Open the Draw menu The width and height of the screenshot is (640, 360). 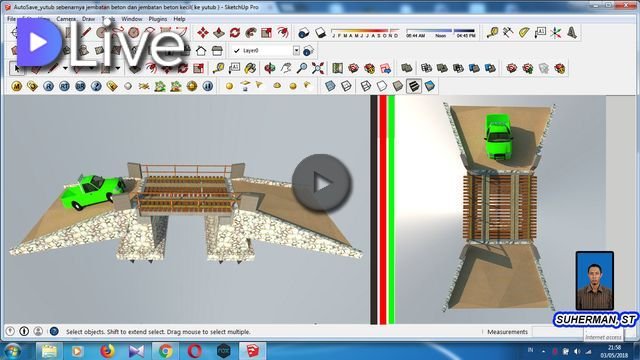coord(88,19)
